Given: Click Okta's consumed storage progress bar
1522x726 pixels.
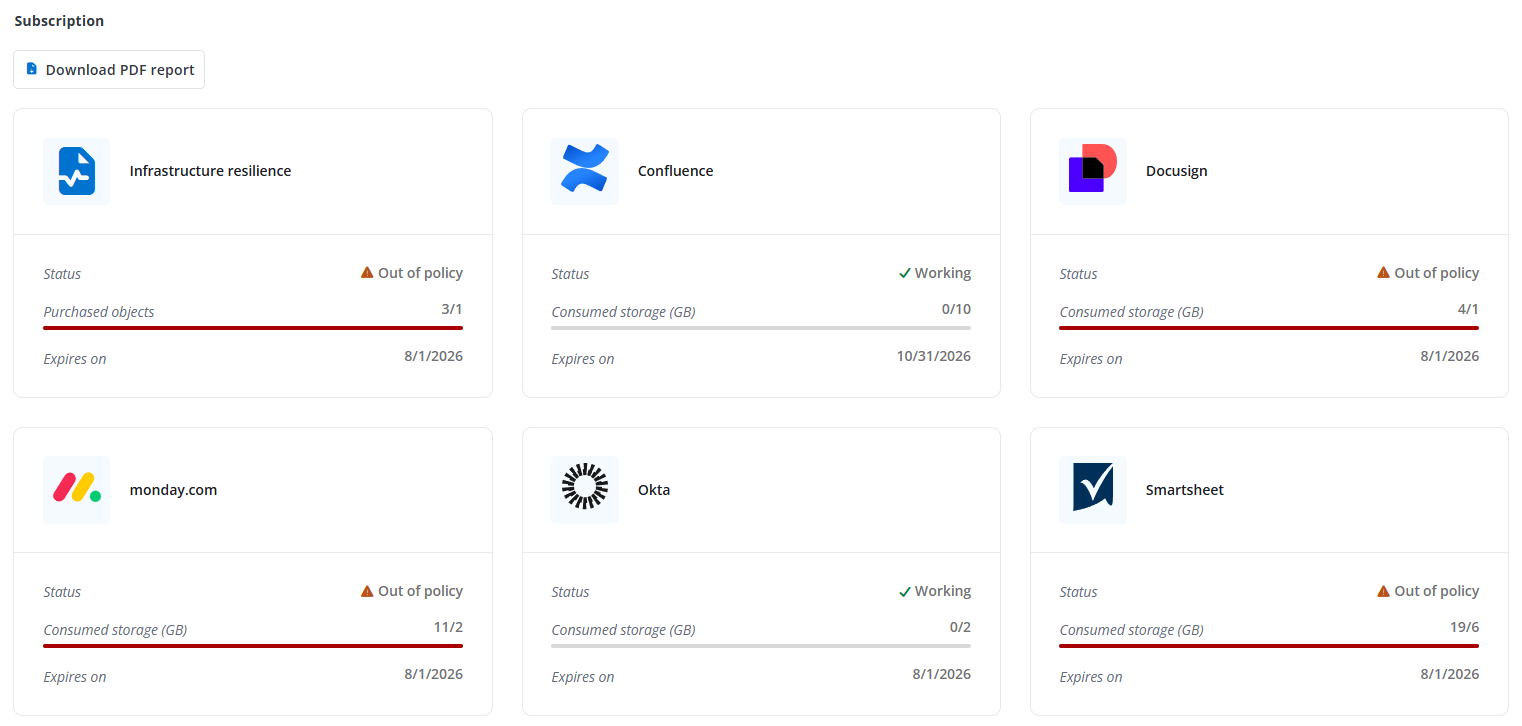Looking at the screenshot, I should point(760,645).
